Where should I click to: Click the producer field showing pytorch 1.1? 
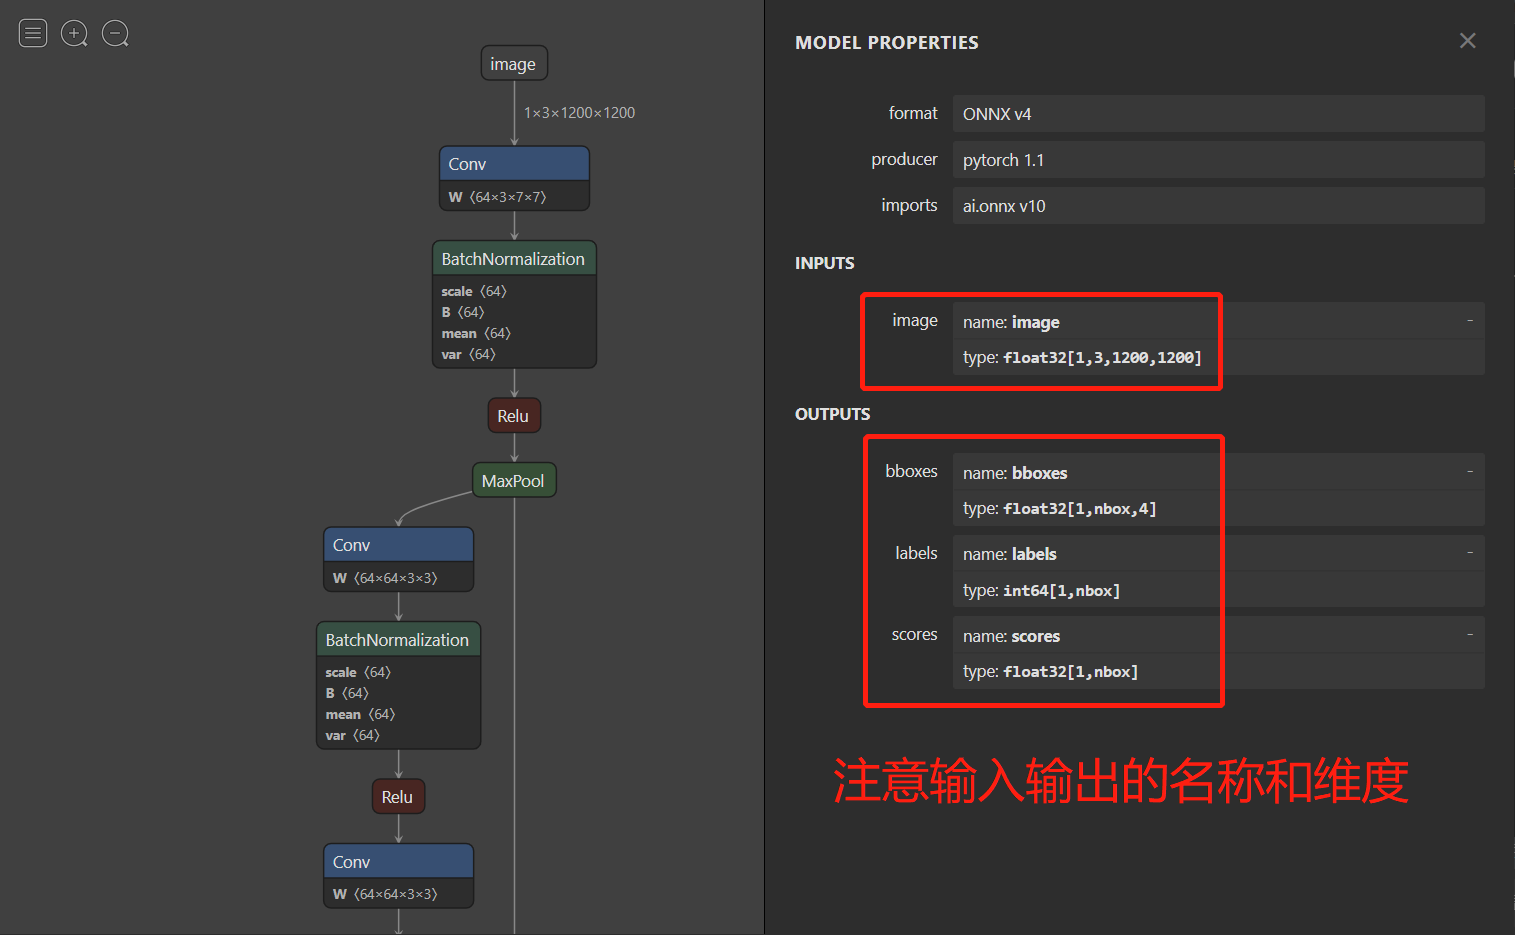[1216, 159]
